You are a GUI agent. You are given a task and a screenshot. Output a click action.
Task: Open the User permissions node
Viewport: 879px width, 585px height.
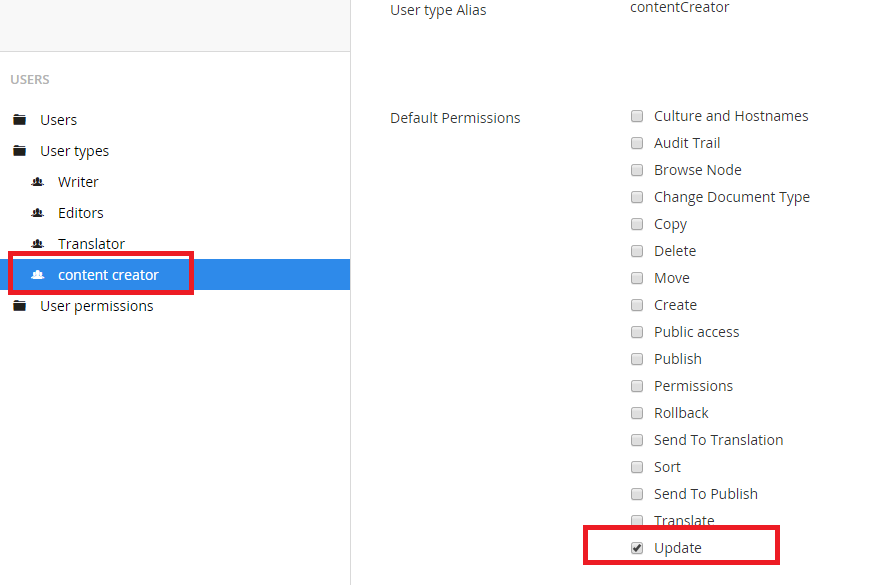point(96,306)
